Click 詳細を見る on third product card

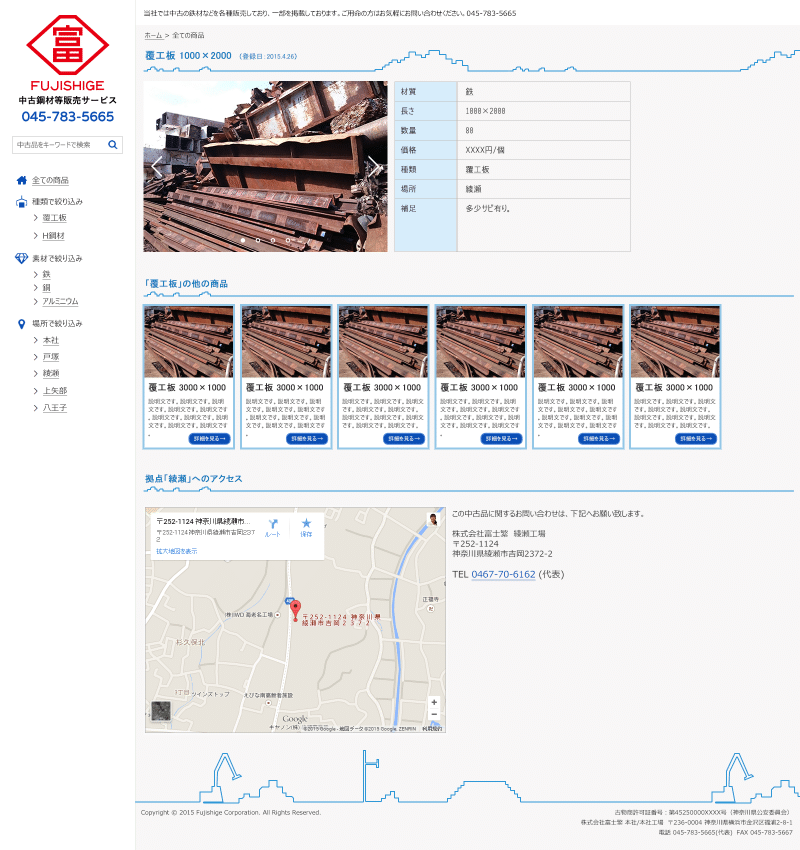pos(404,439)
